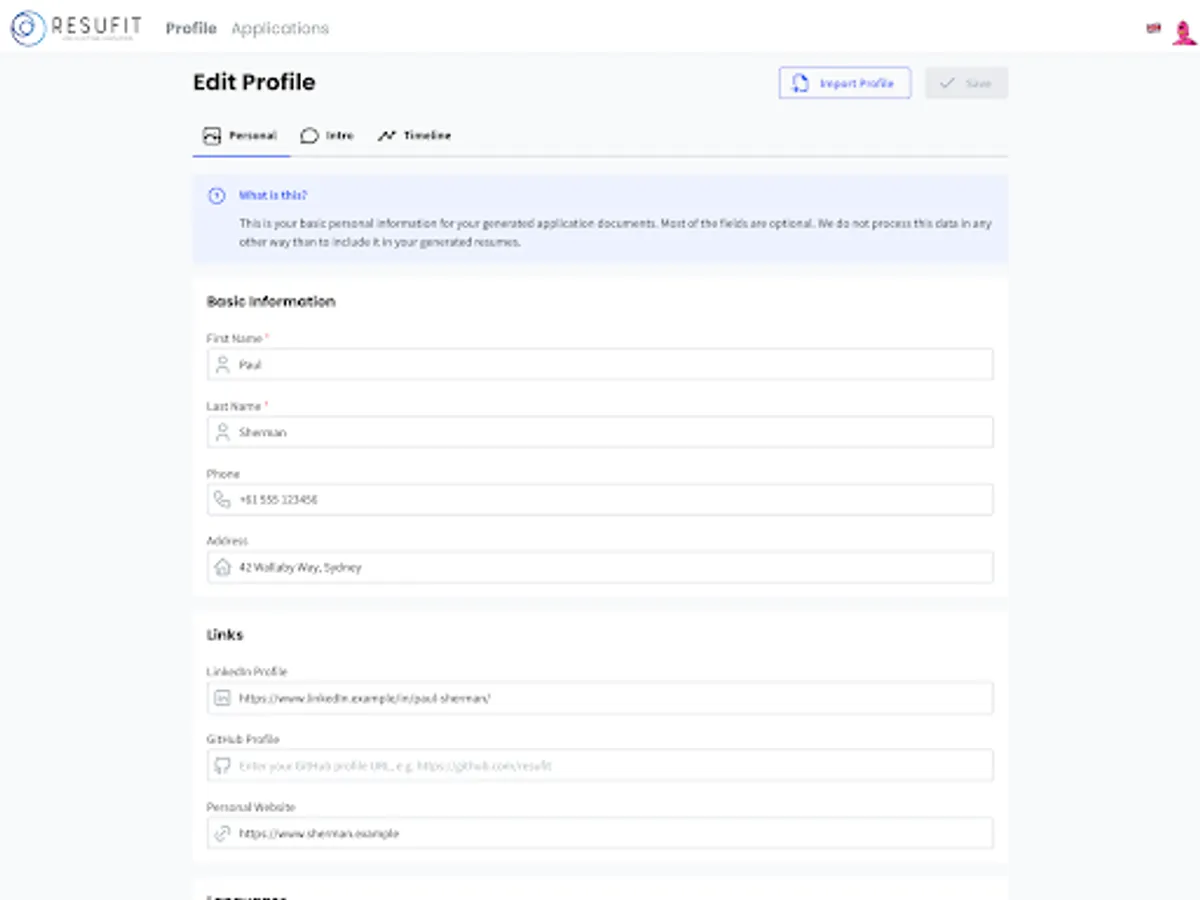The height and width of the screenshot is (900, 1200).
Task: Click the link icon in Personal Website field
Action: click(x=222, y=833)
